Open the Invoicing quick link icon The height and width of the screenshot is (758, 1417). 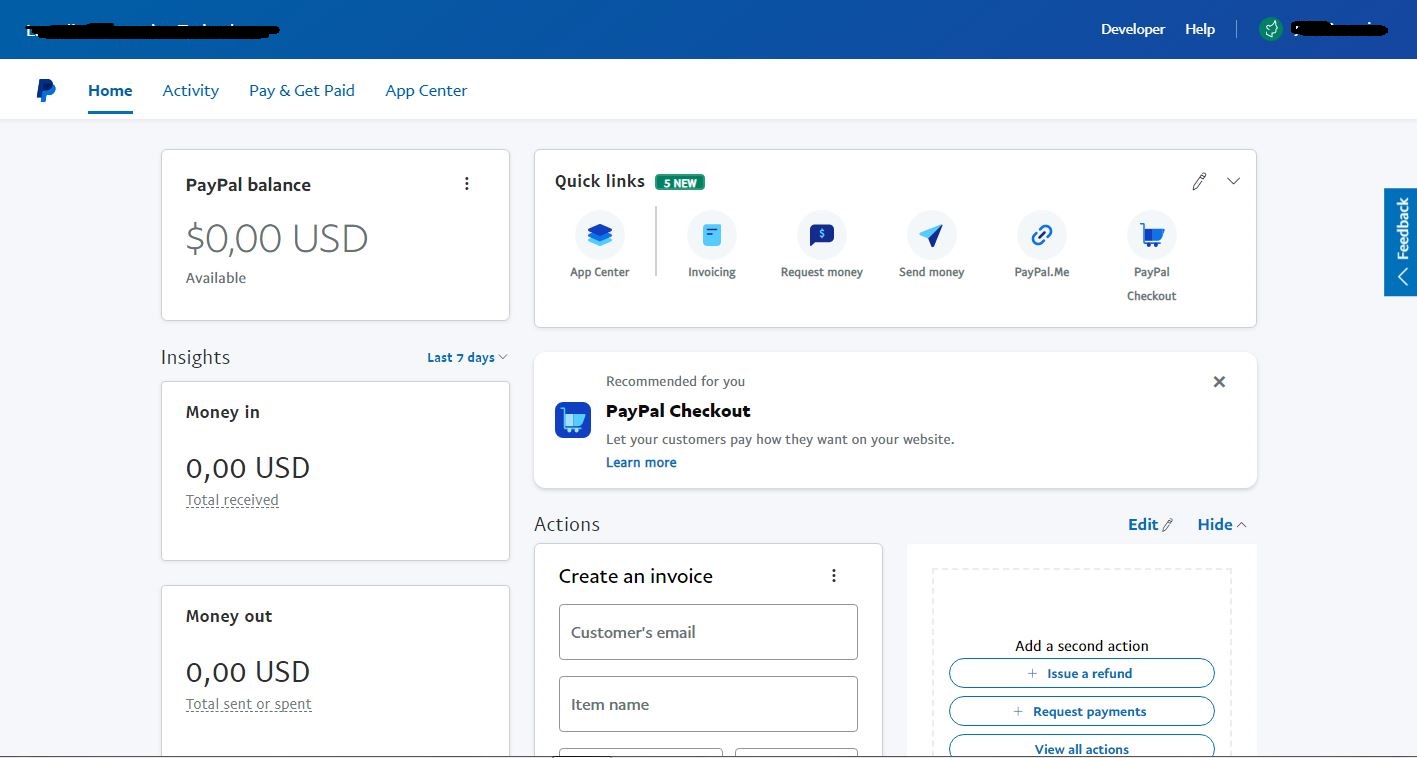(x=712, y=236)
